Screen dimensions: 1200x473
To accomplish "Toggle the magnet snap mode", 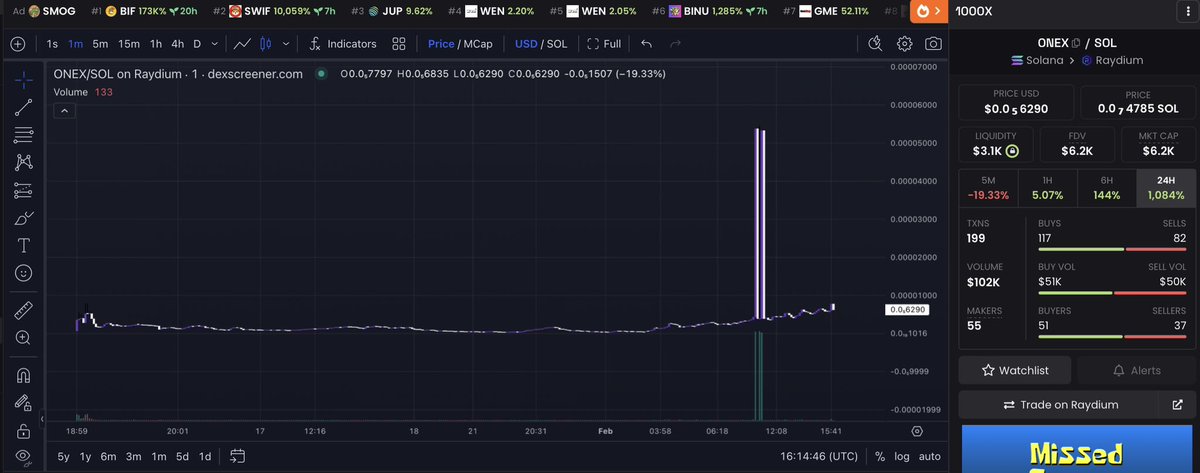I will tap(23, 376).
